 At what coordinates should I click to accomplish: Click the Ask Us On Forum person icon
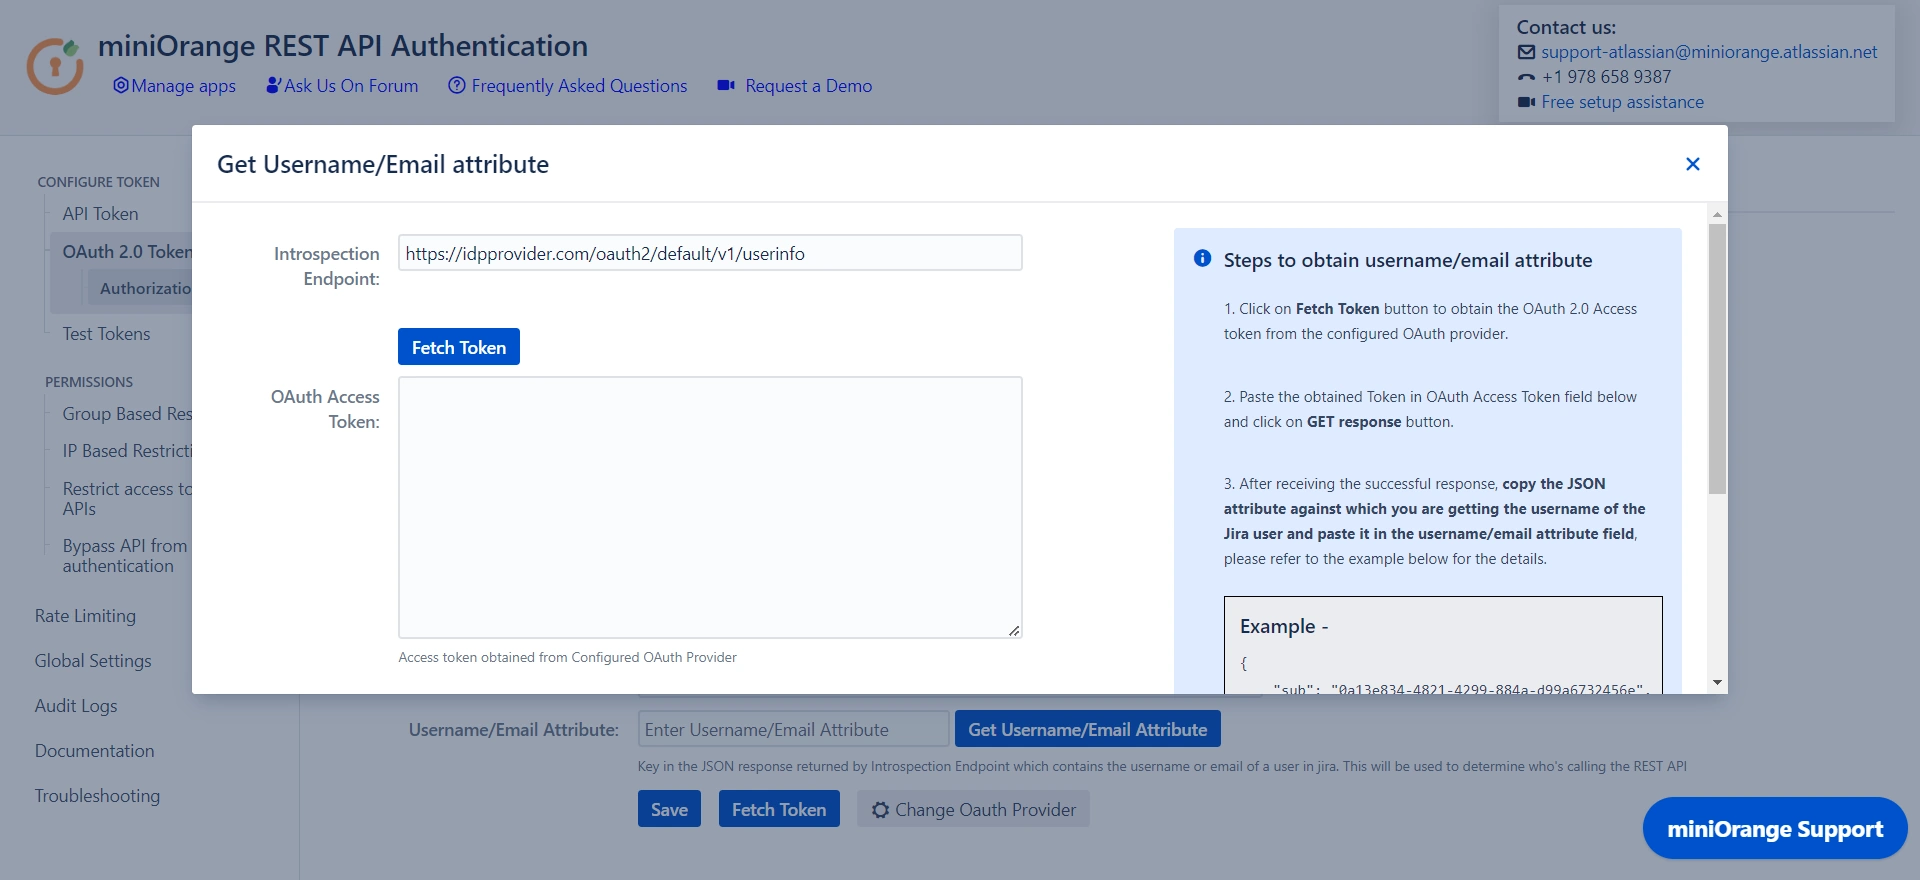click(273, 86)
